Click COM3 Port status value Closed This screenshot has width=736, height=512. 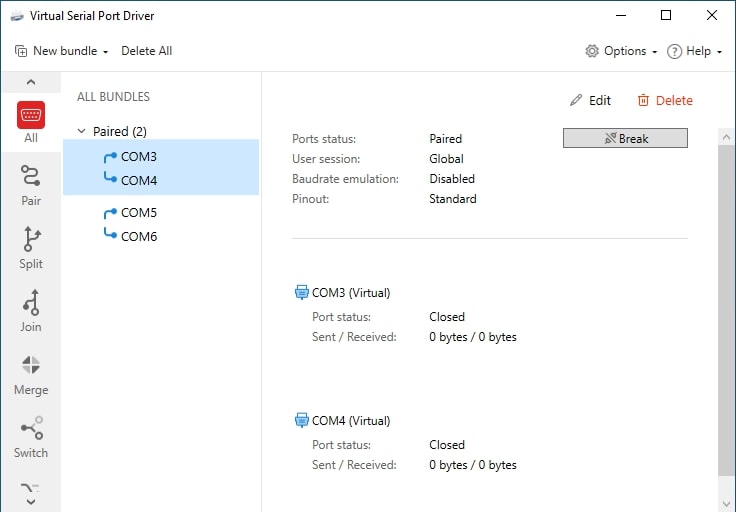(447, 317)
